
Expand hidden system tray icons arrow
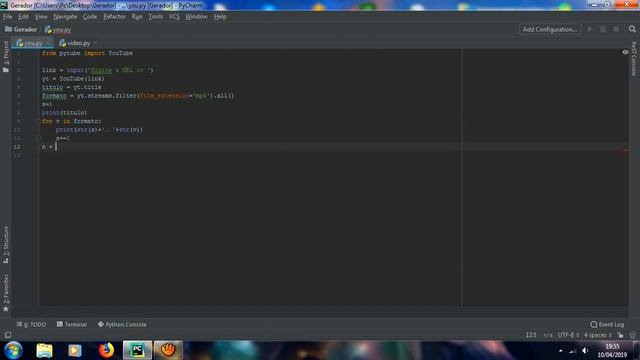(x=560, y=351)
